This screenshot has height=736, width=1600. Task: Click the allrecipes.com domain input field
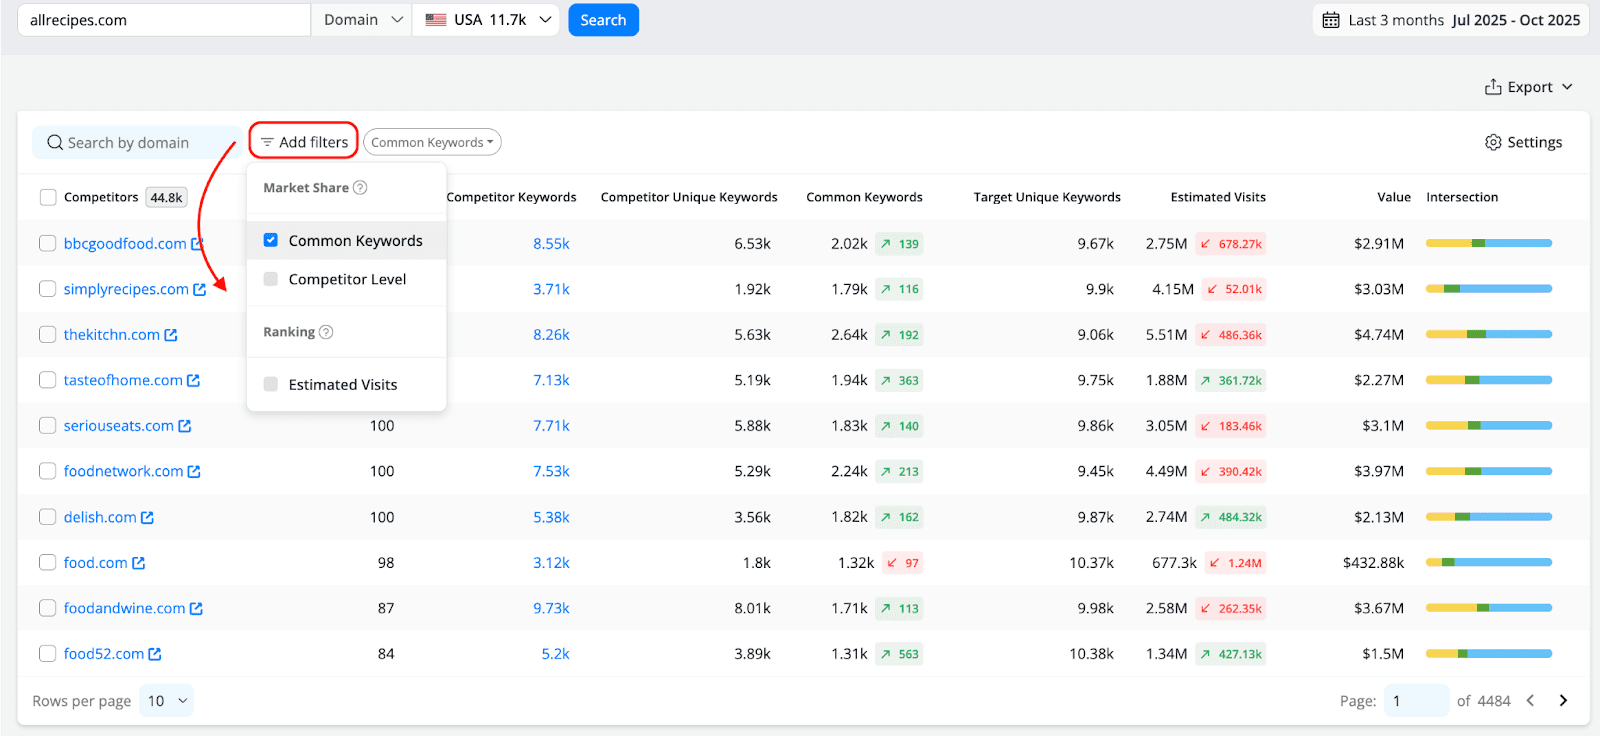pos(164,20)
